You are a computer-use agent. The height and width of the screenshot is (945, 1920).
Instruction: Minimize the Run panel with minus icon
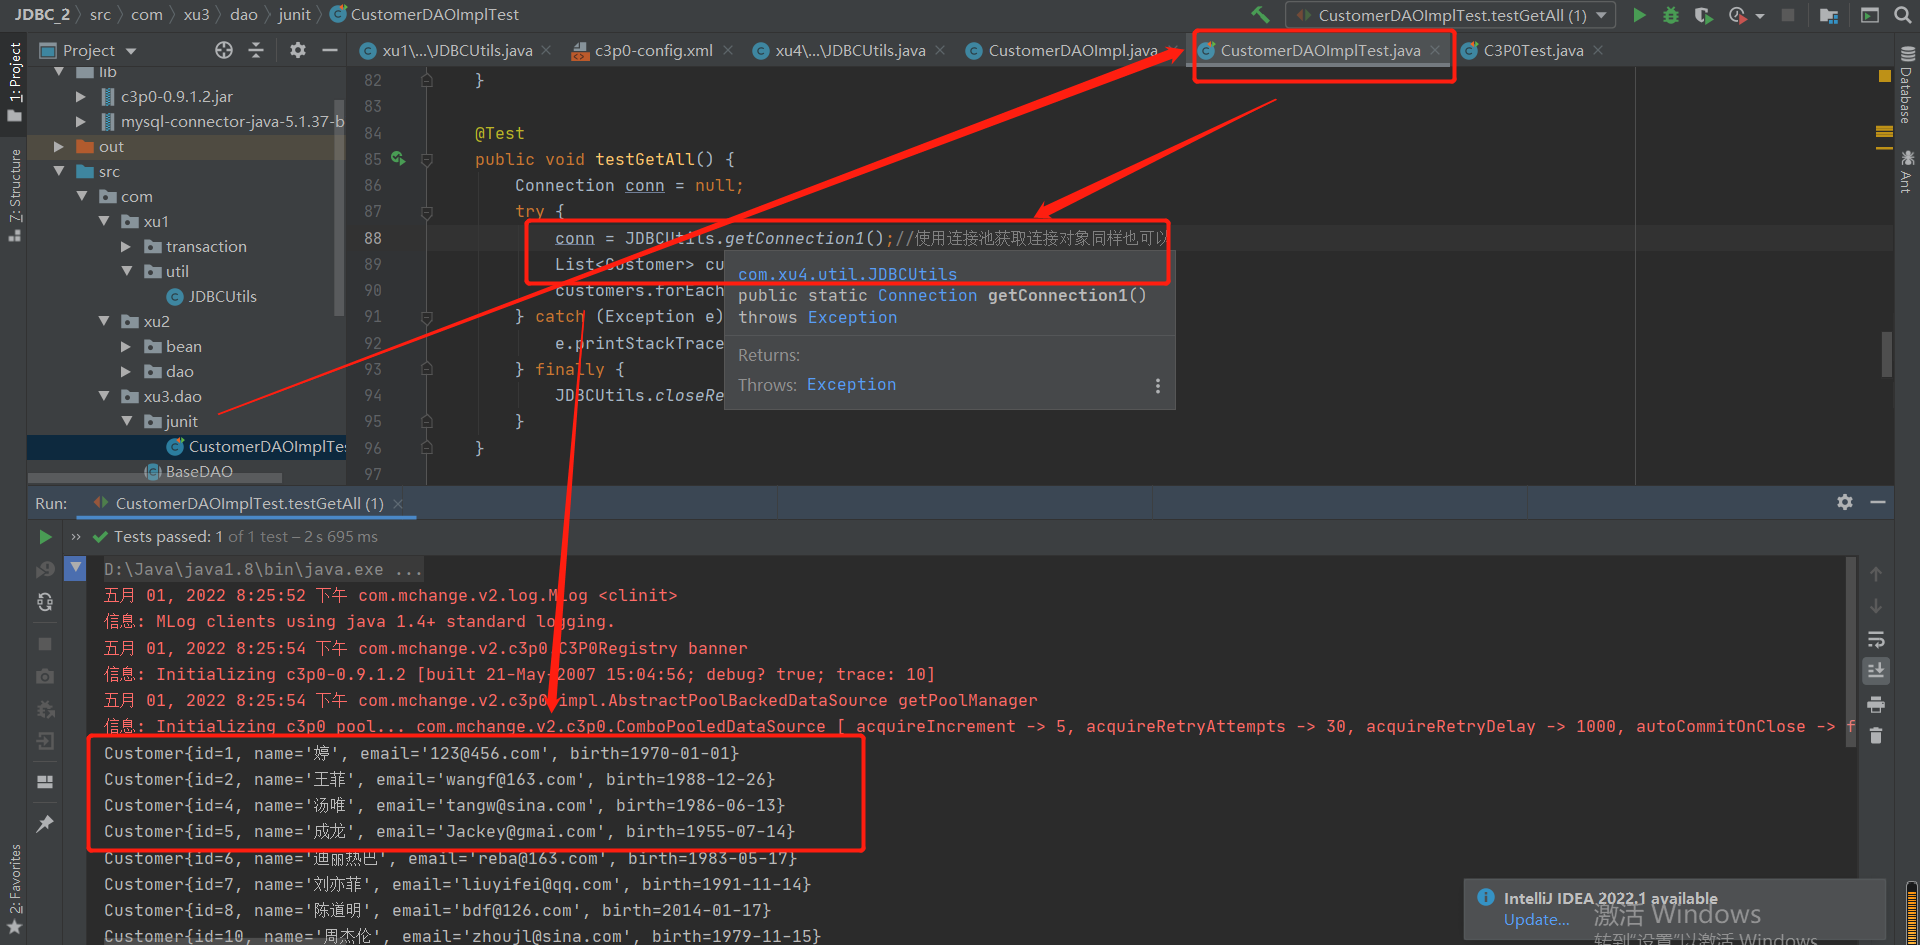[x=1878, y=502]
